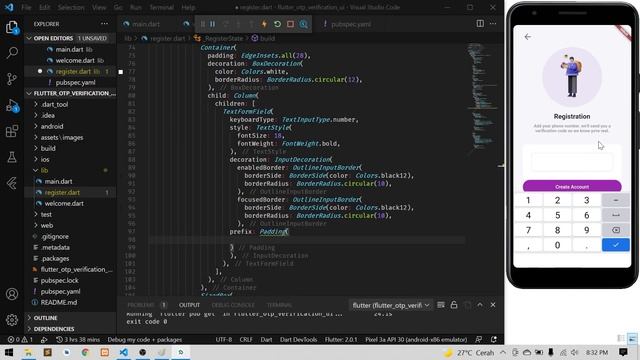Tap backspace key on emulator keypad
640x360 pixels.
point(616,230)
